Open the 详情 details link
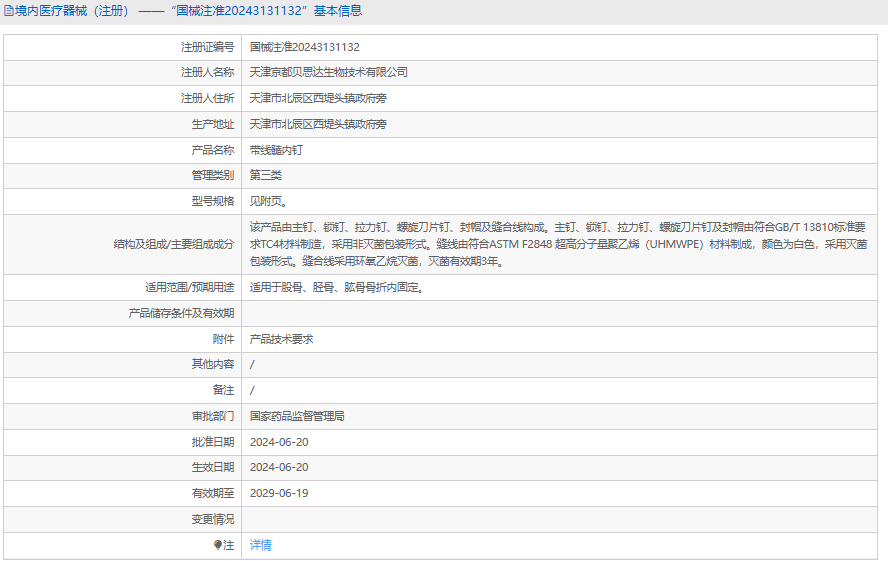 click(261, 545)
